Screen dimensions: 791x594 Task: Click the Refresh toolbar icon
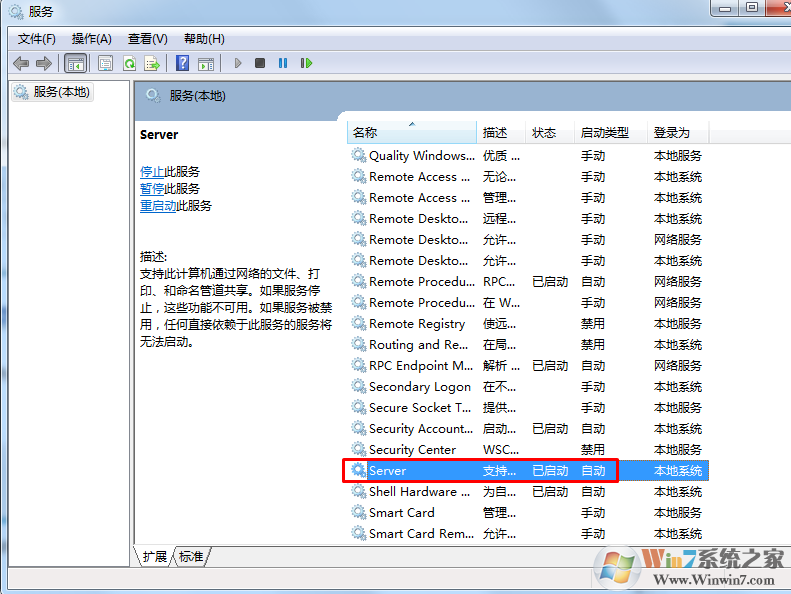tap(129, 64)
